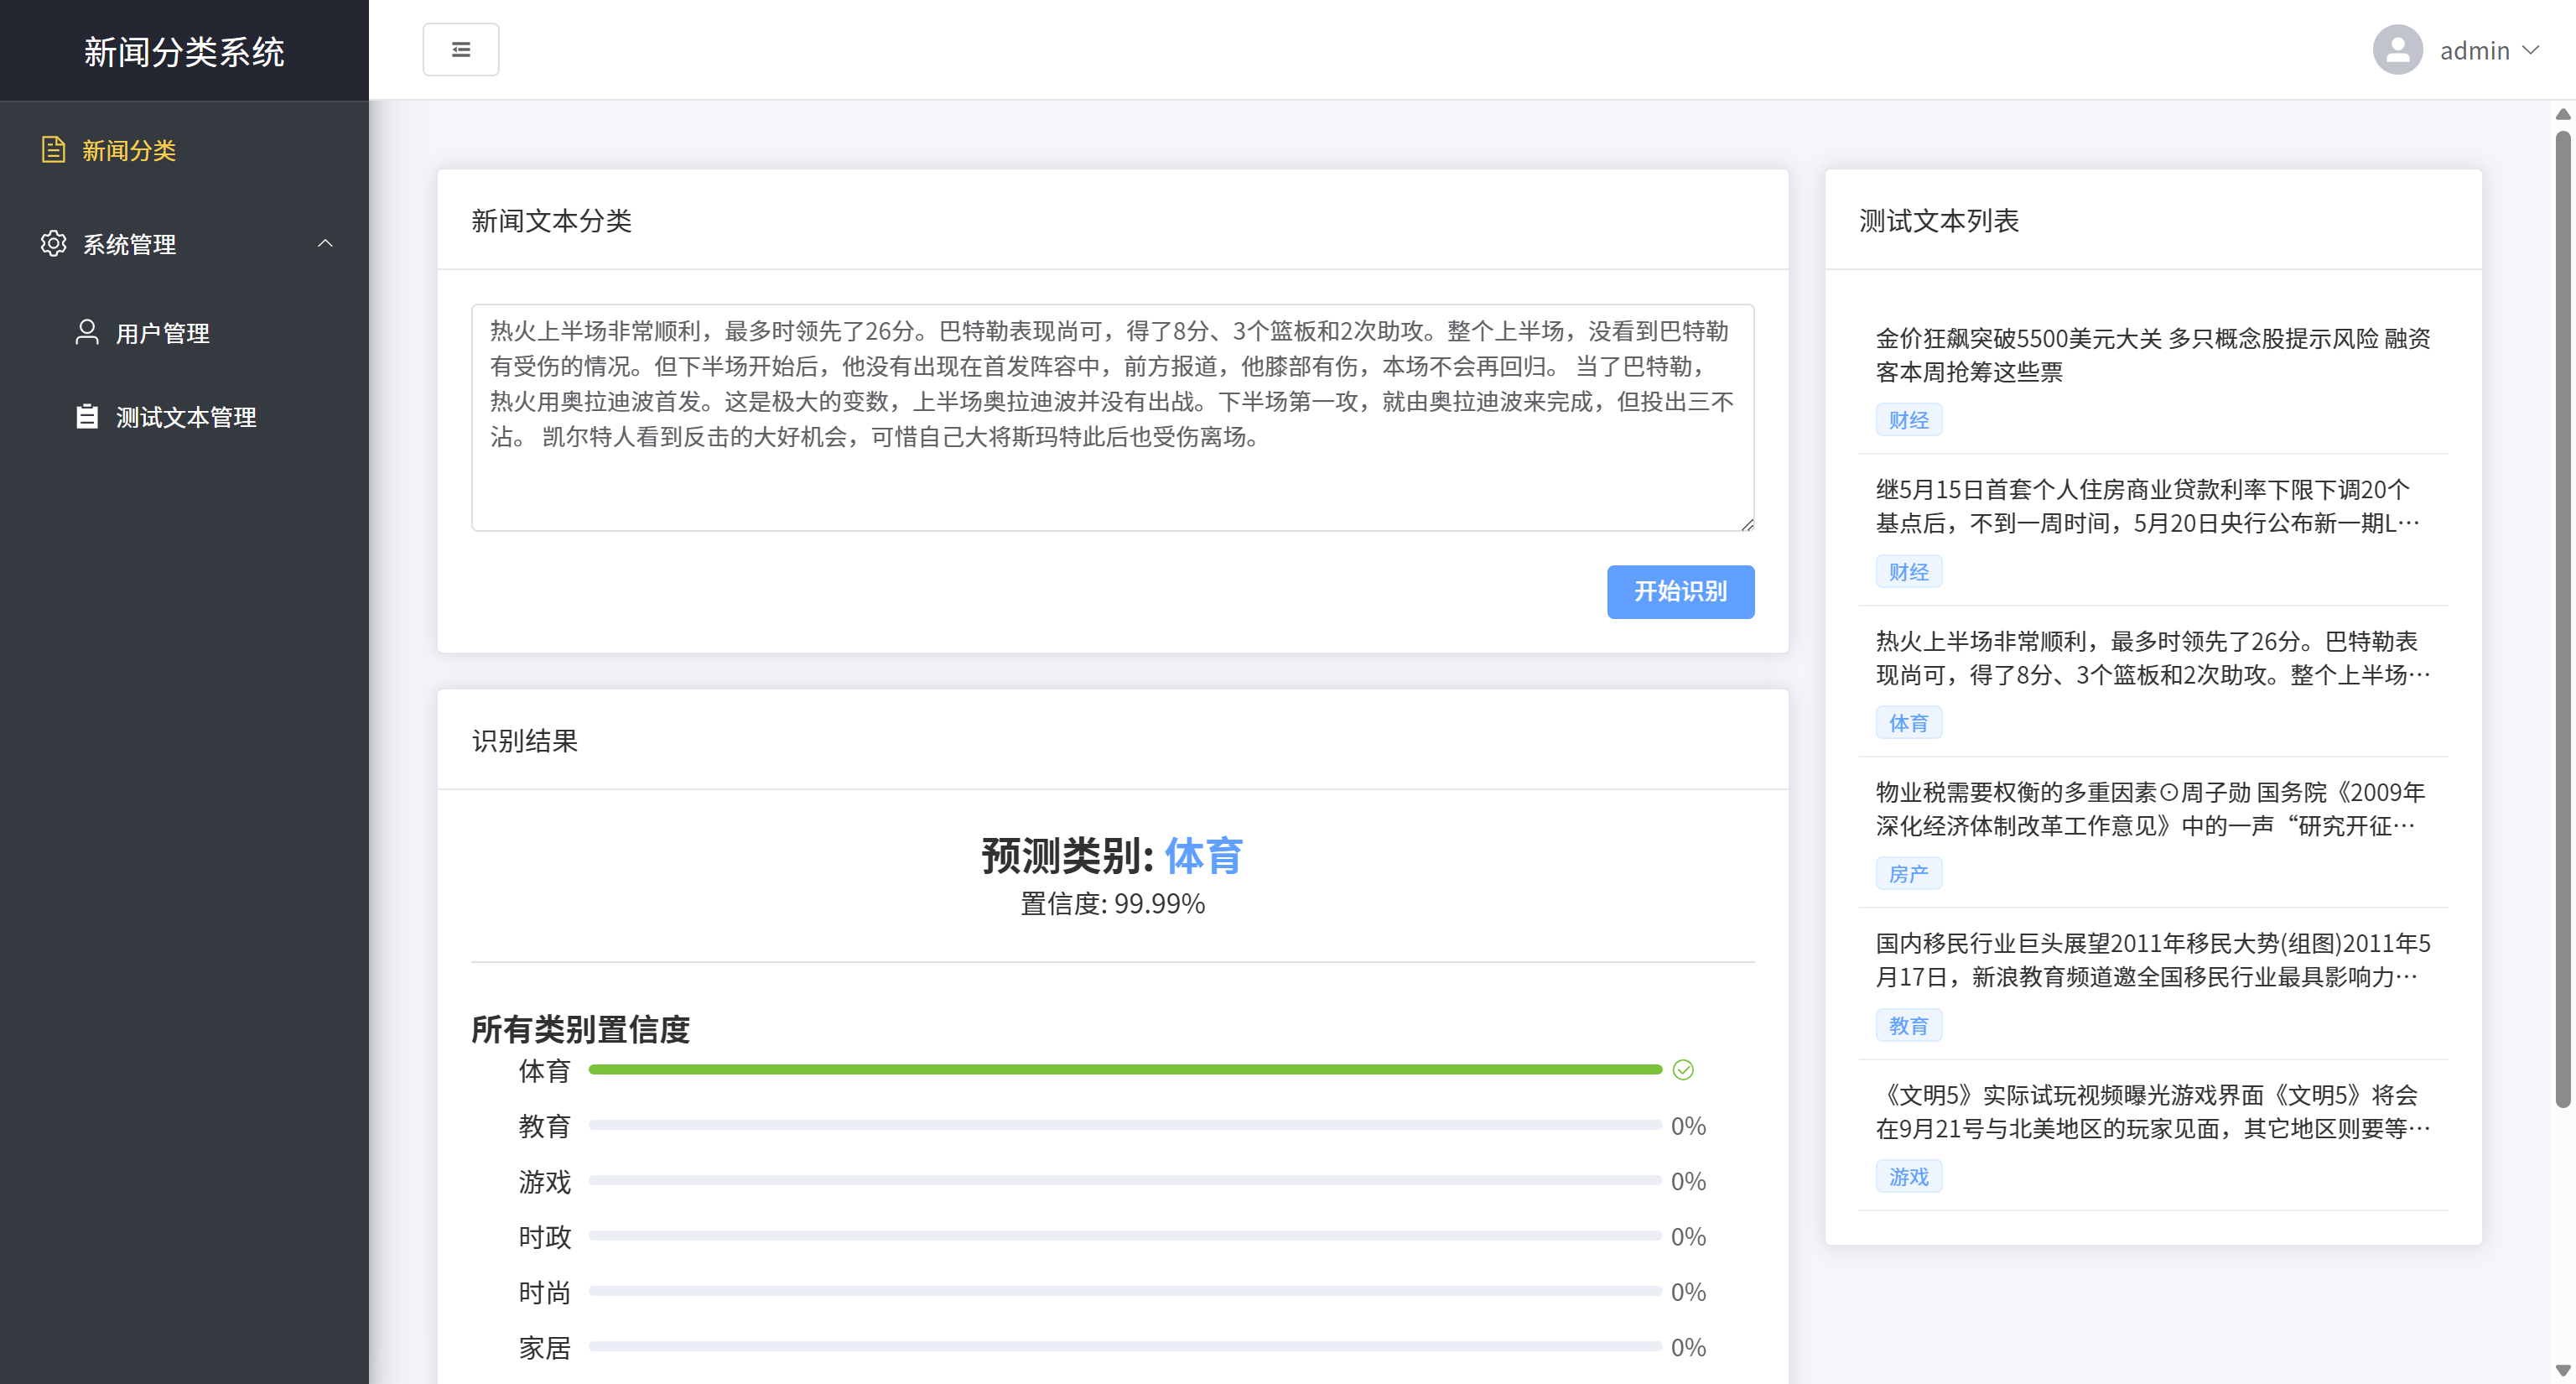Open the admin dropdown arrow
The width and height of the screenshot is (2576, 1384).
2531,50
